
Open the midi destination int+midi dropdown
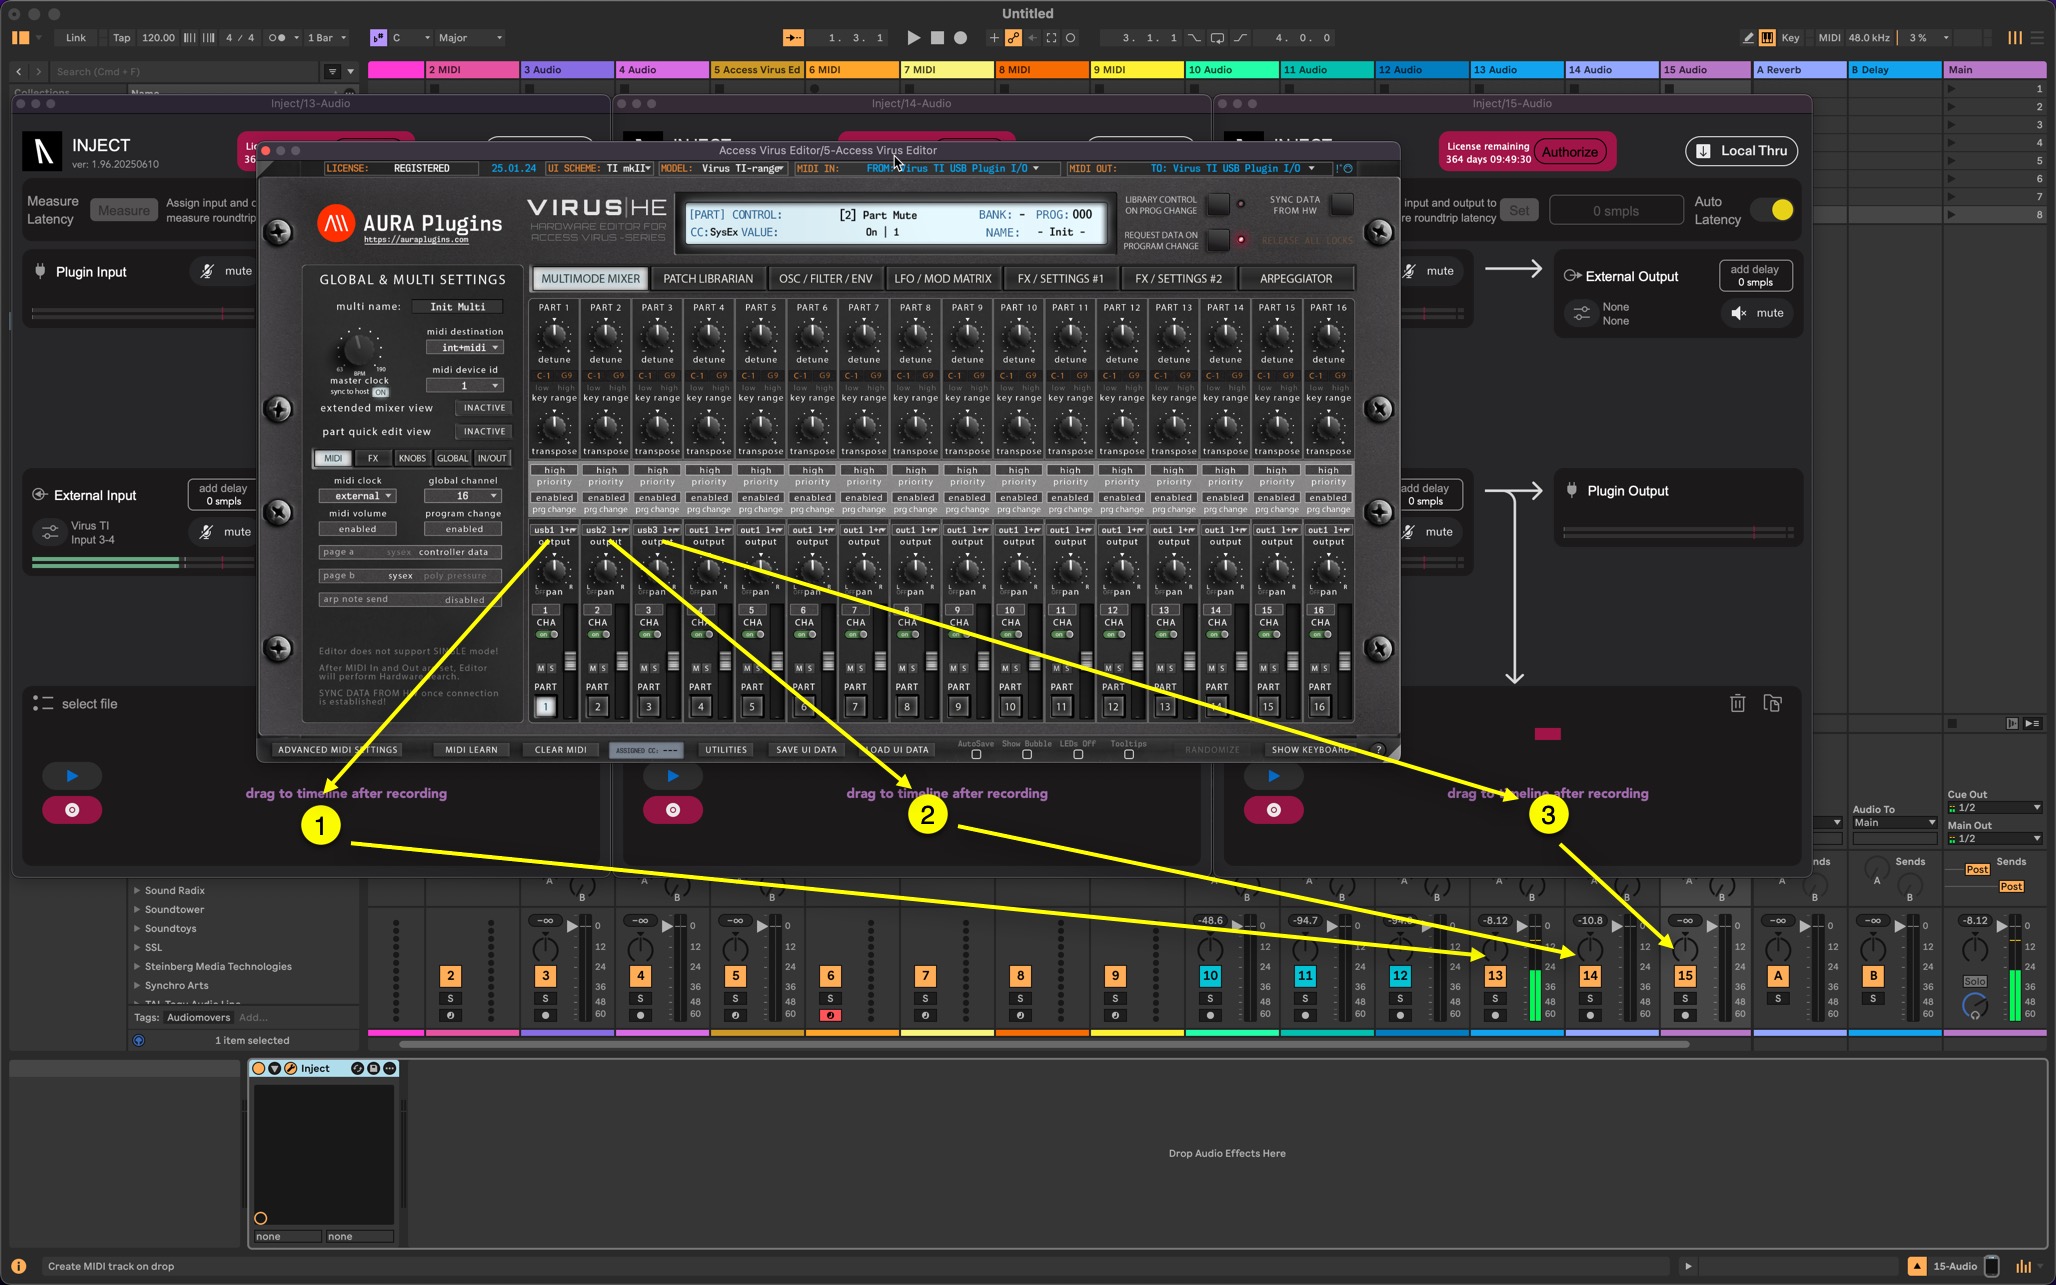(464, 348)
